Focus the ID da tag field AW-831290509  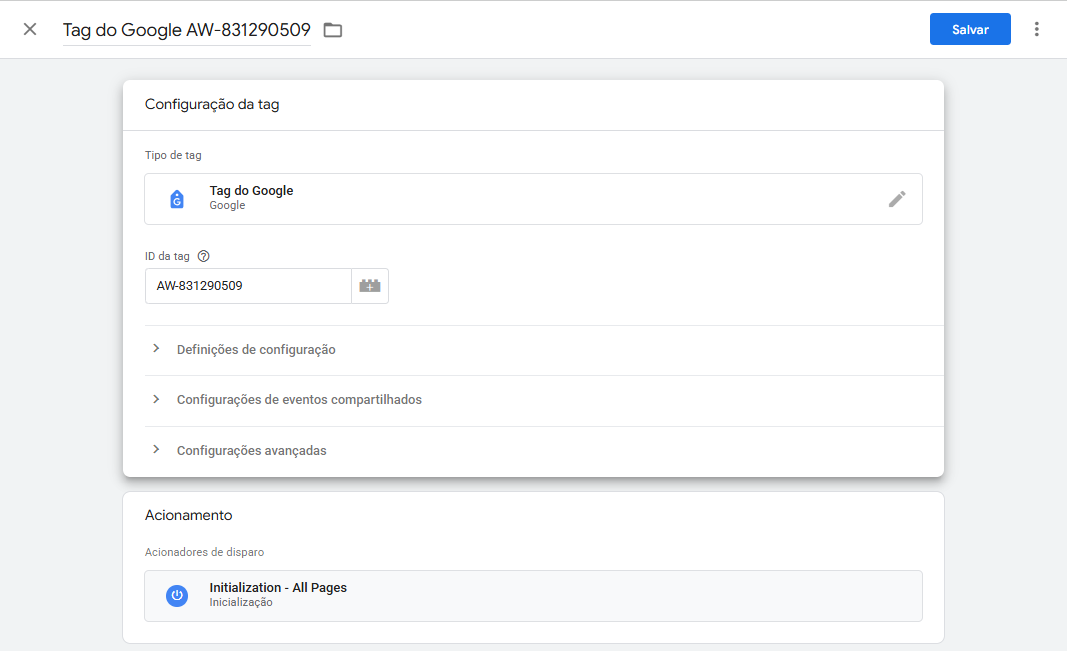pos(247,286)
